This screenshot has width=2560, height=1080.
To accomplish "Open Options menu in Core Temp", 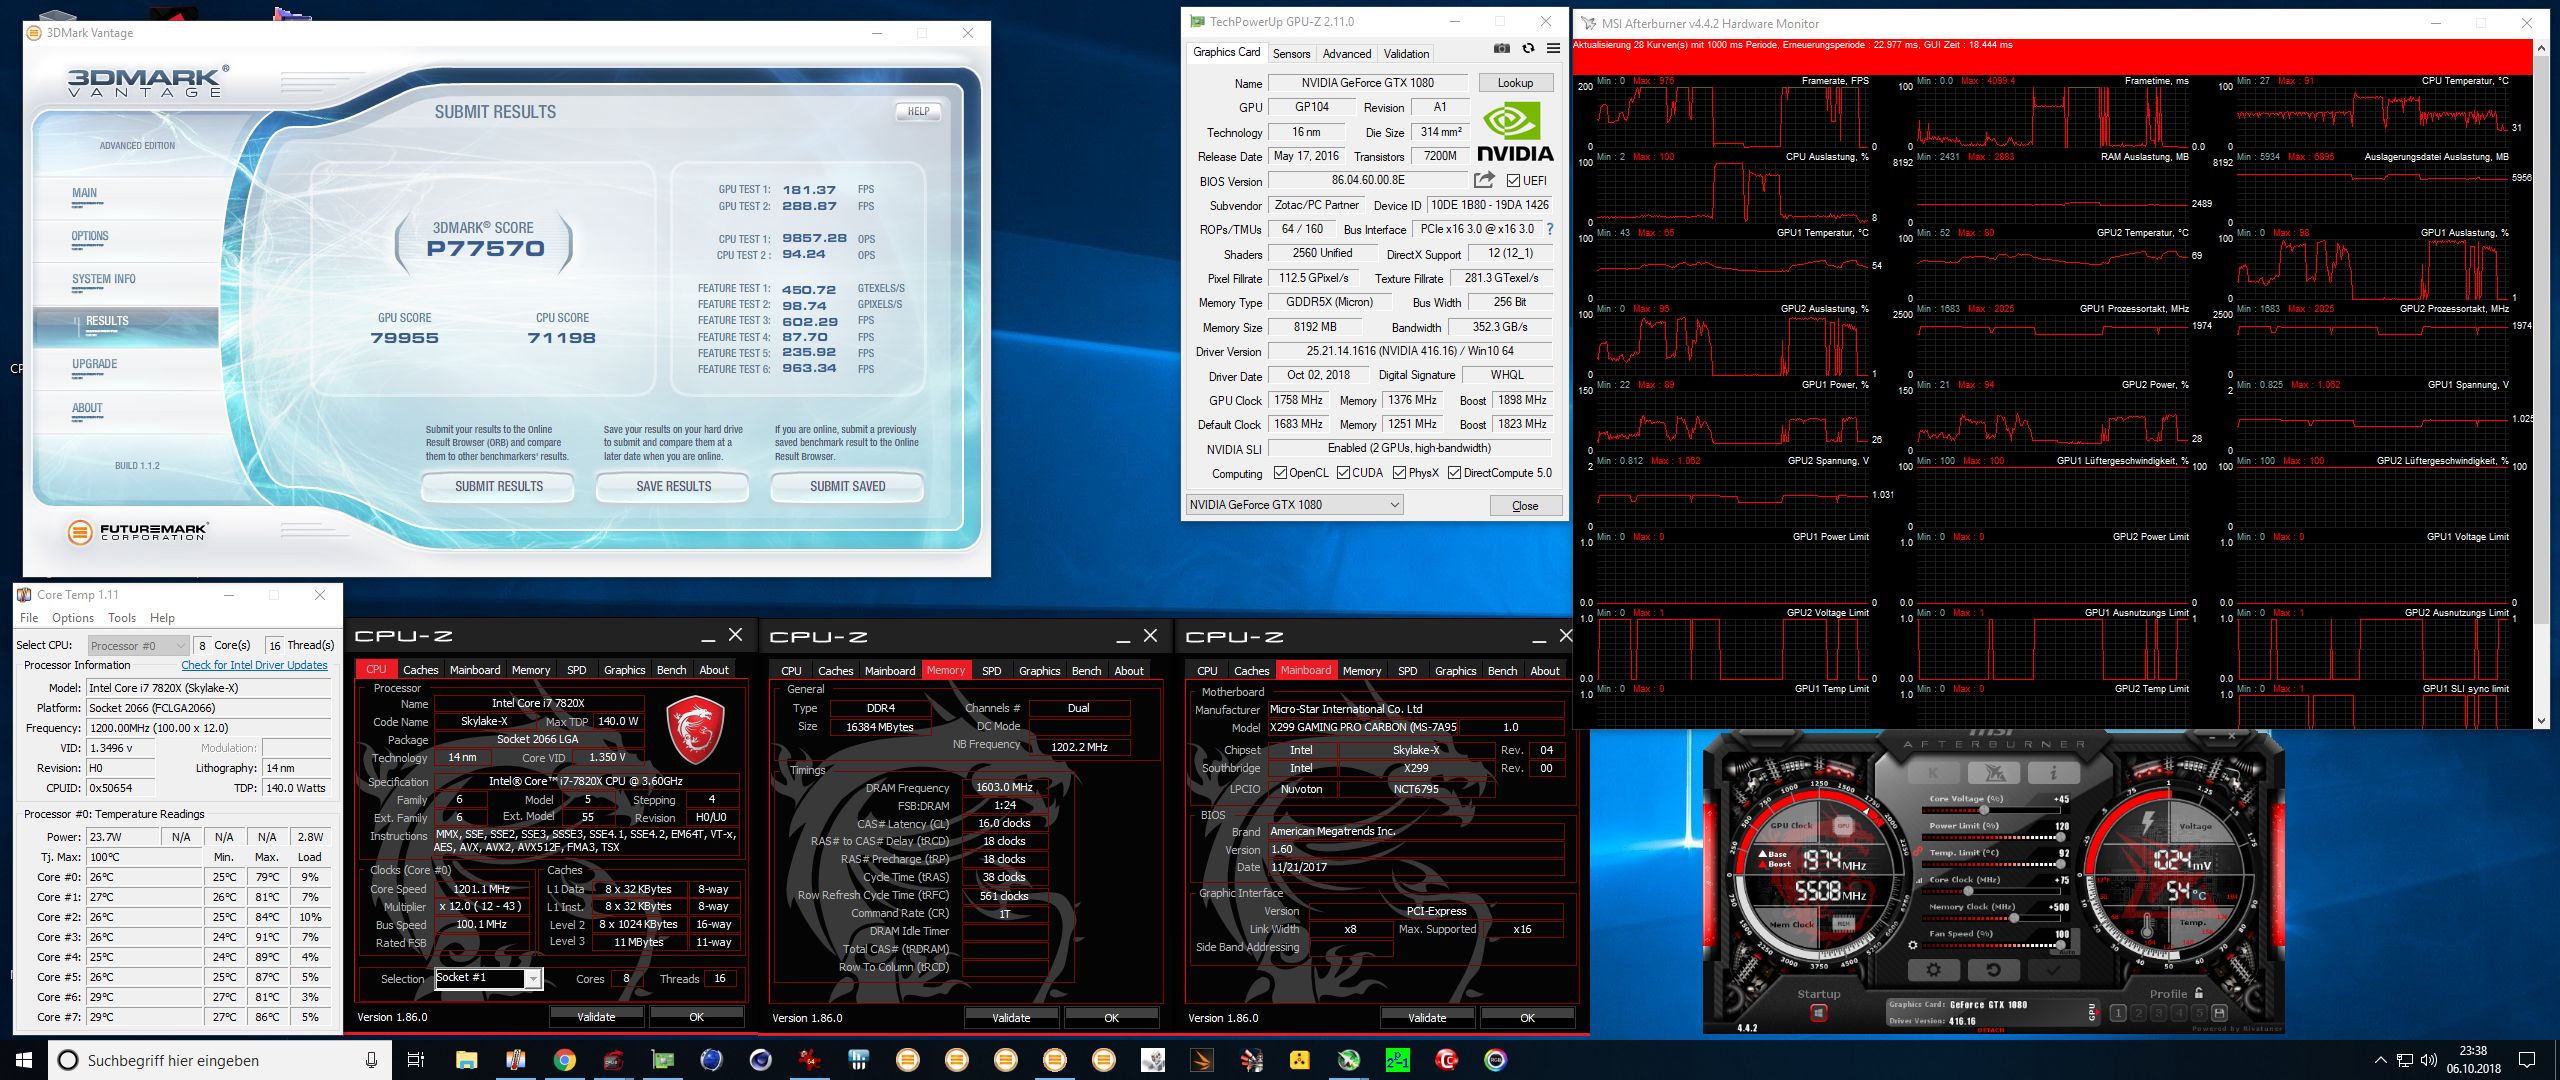I will click(73, 618).
